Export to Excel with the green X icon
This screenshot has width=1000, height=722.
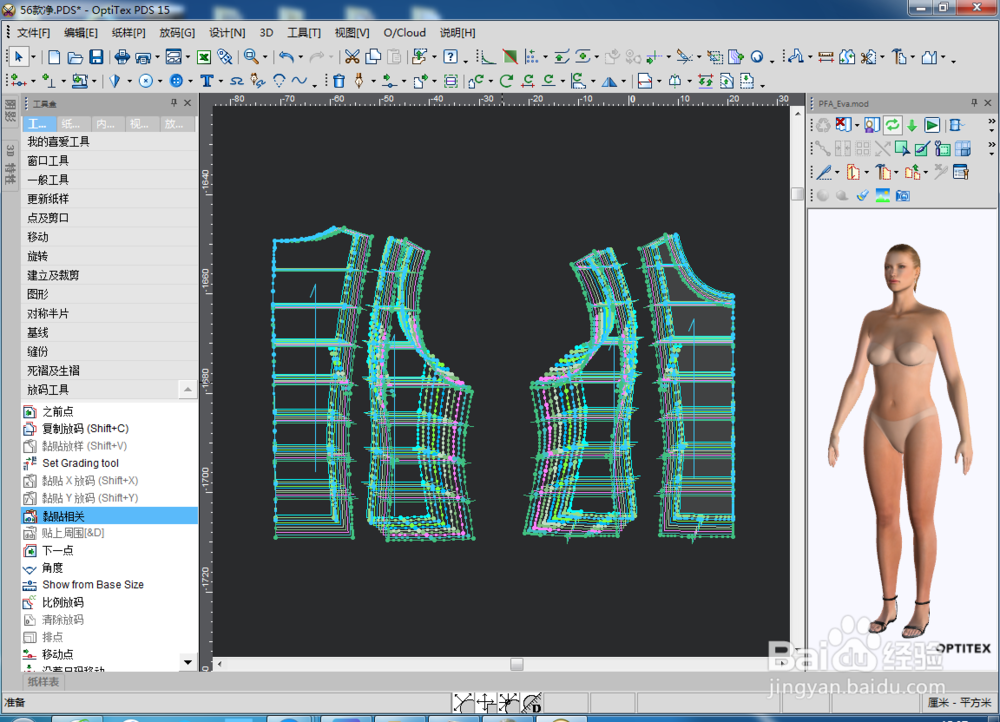tap(204, 57)
